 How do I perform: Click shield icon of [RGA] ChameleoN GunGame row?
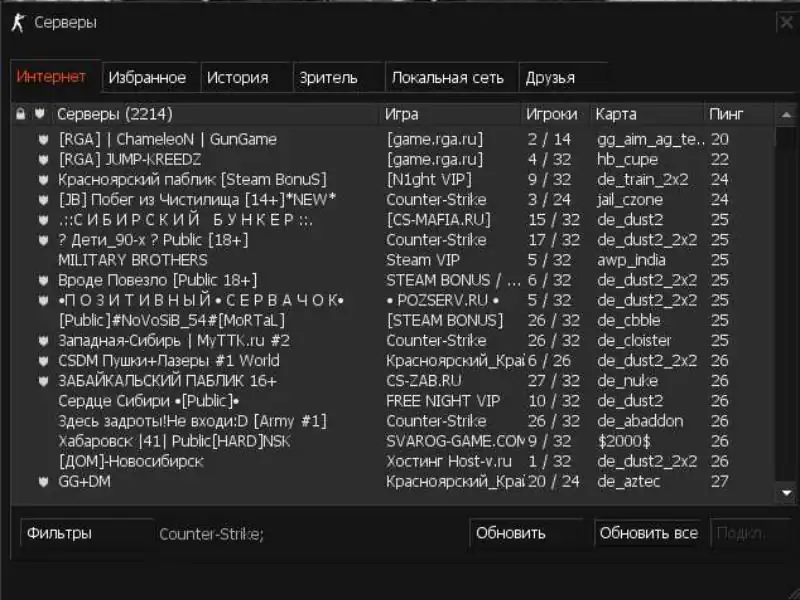coord(43,139)
